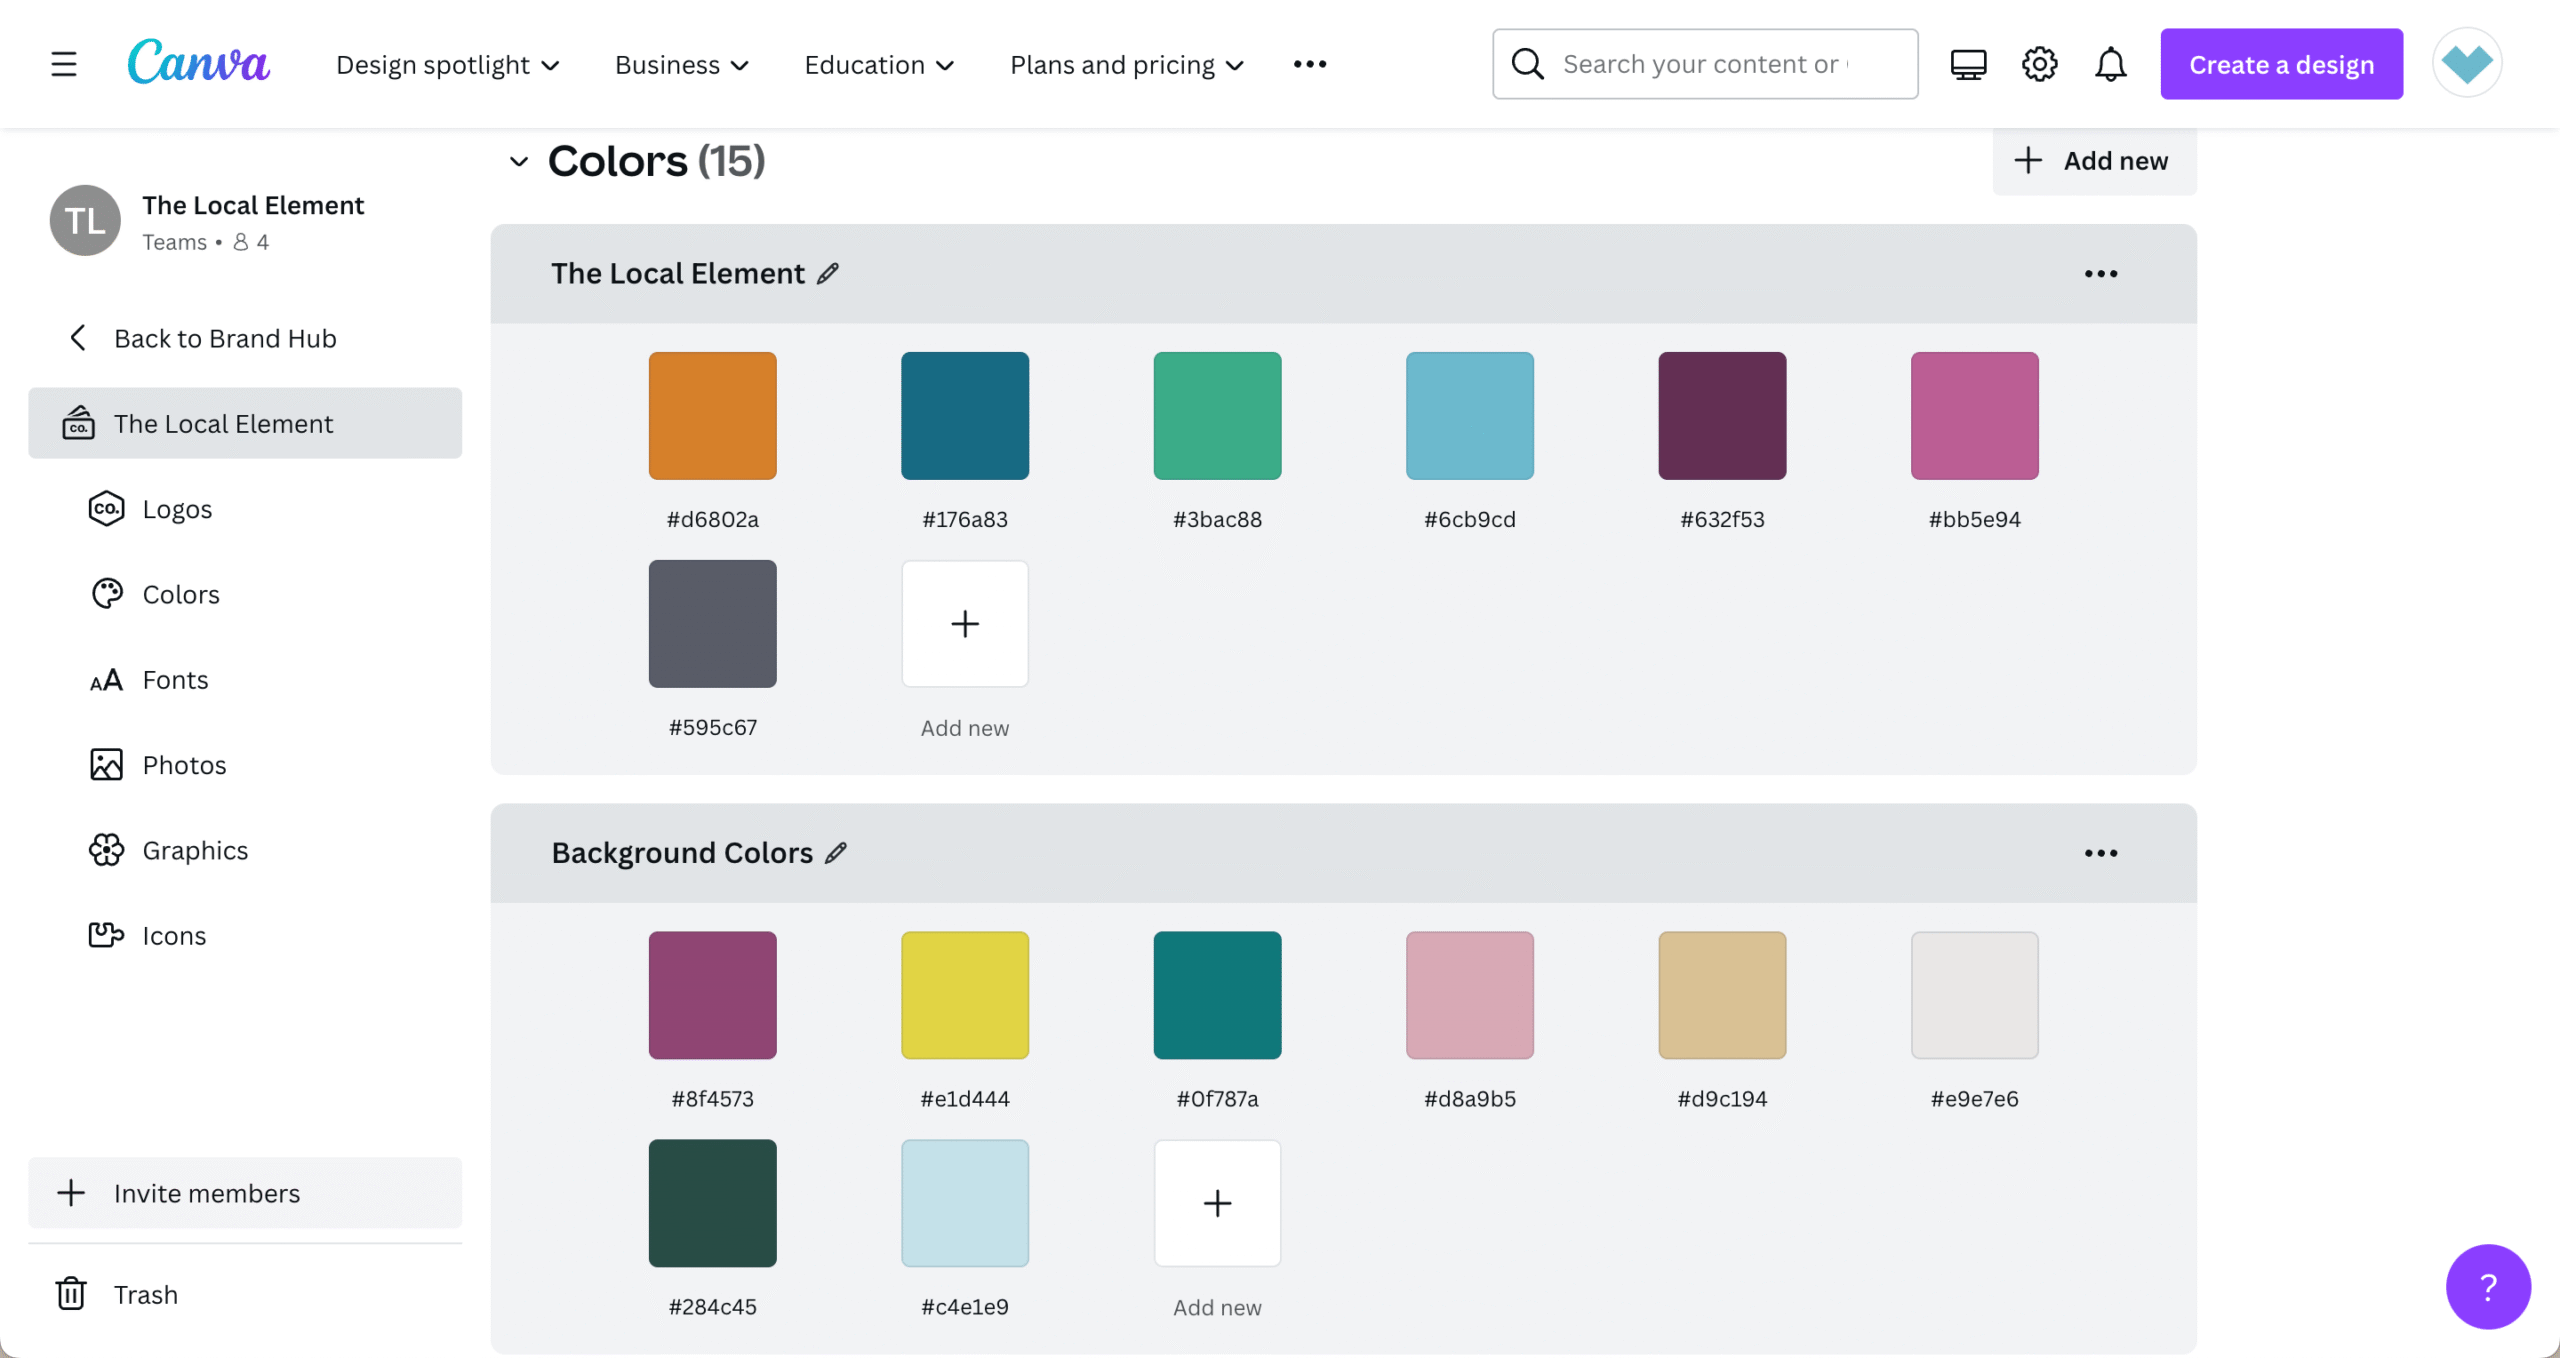Edit The Local Element palette name pencil
Viewport: 2560px width, 1358px height.
(828, 273)
